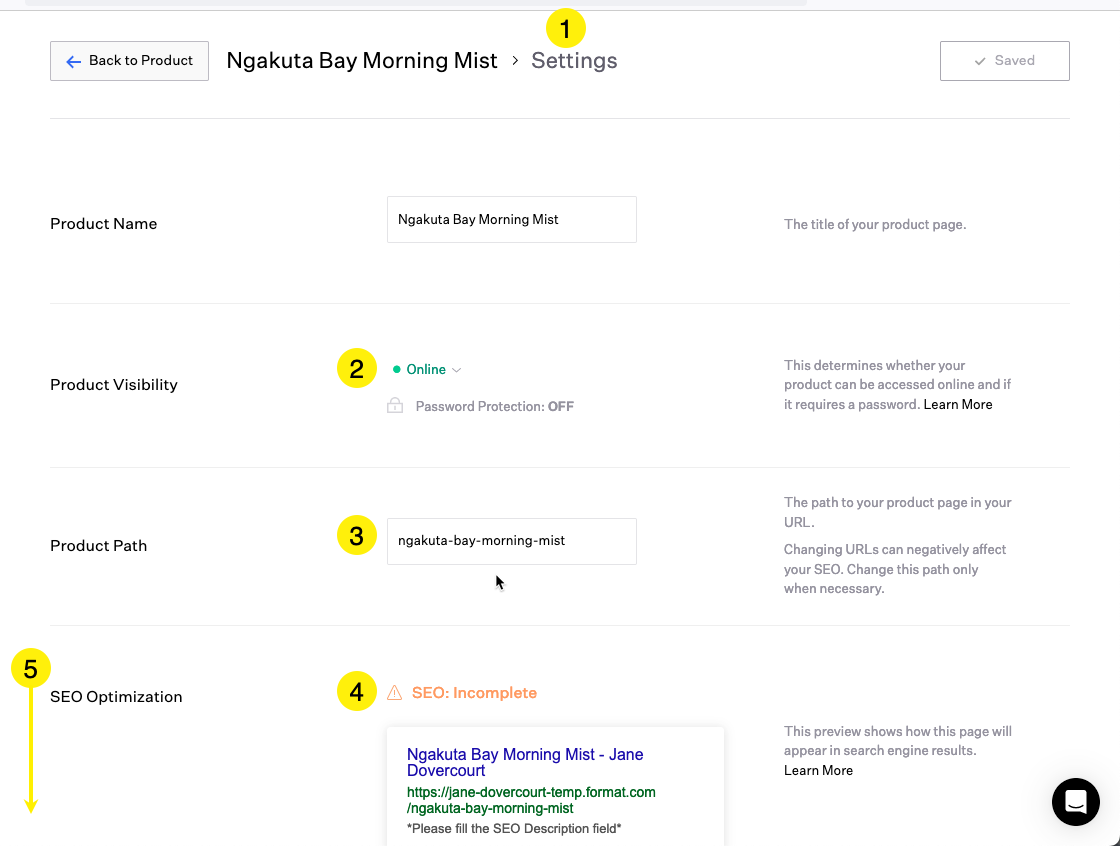
Task: Click the breadcrumb chevron before Settings
Action: tap(515, 61)
